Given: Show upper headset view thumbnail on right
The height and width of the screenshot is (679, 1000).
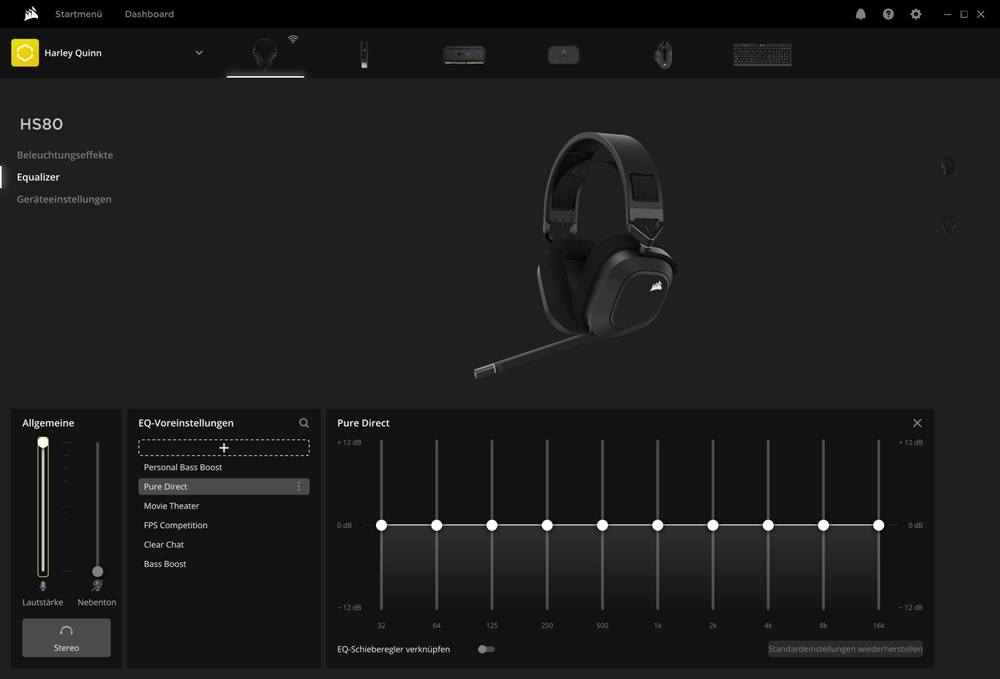Looking at the screenshot, I should click(948, 166).
